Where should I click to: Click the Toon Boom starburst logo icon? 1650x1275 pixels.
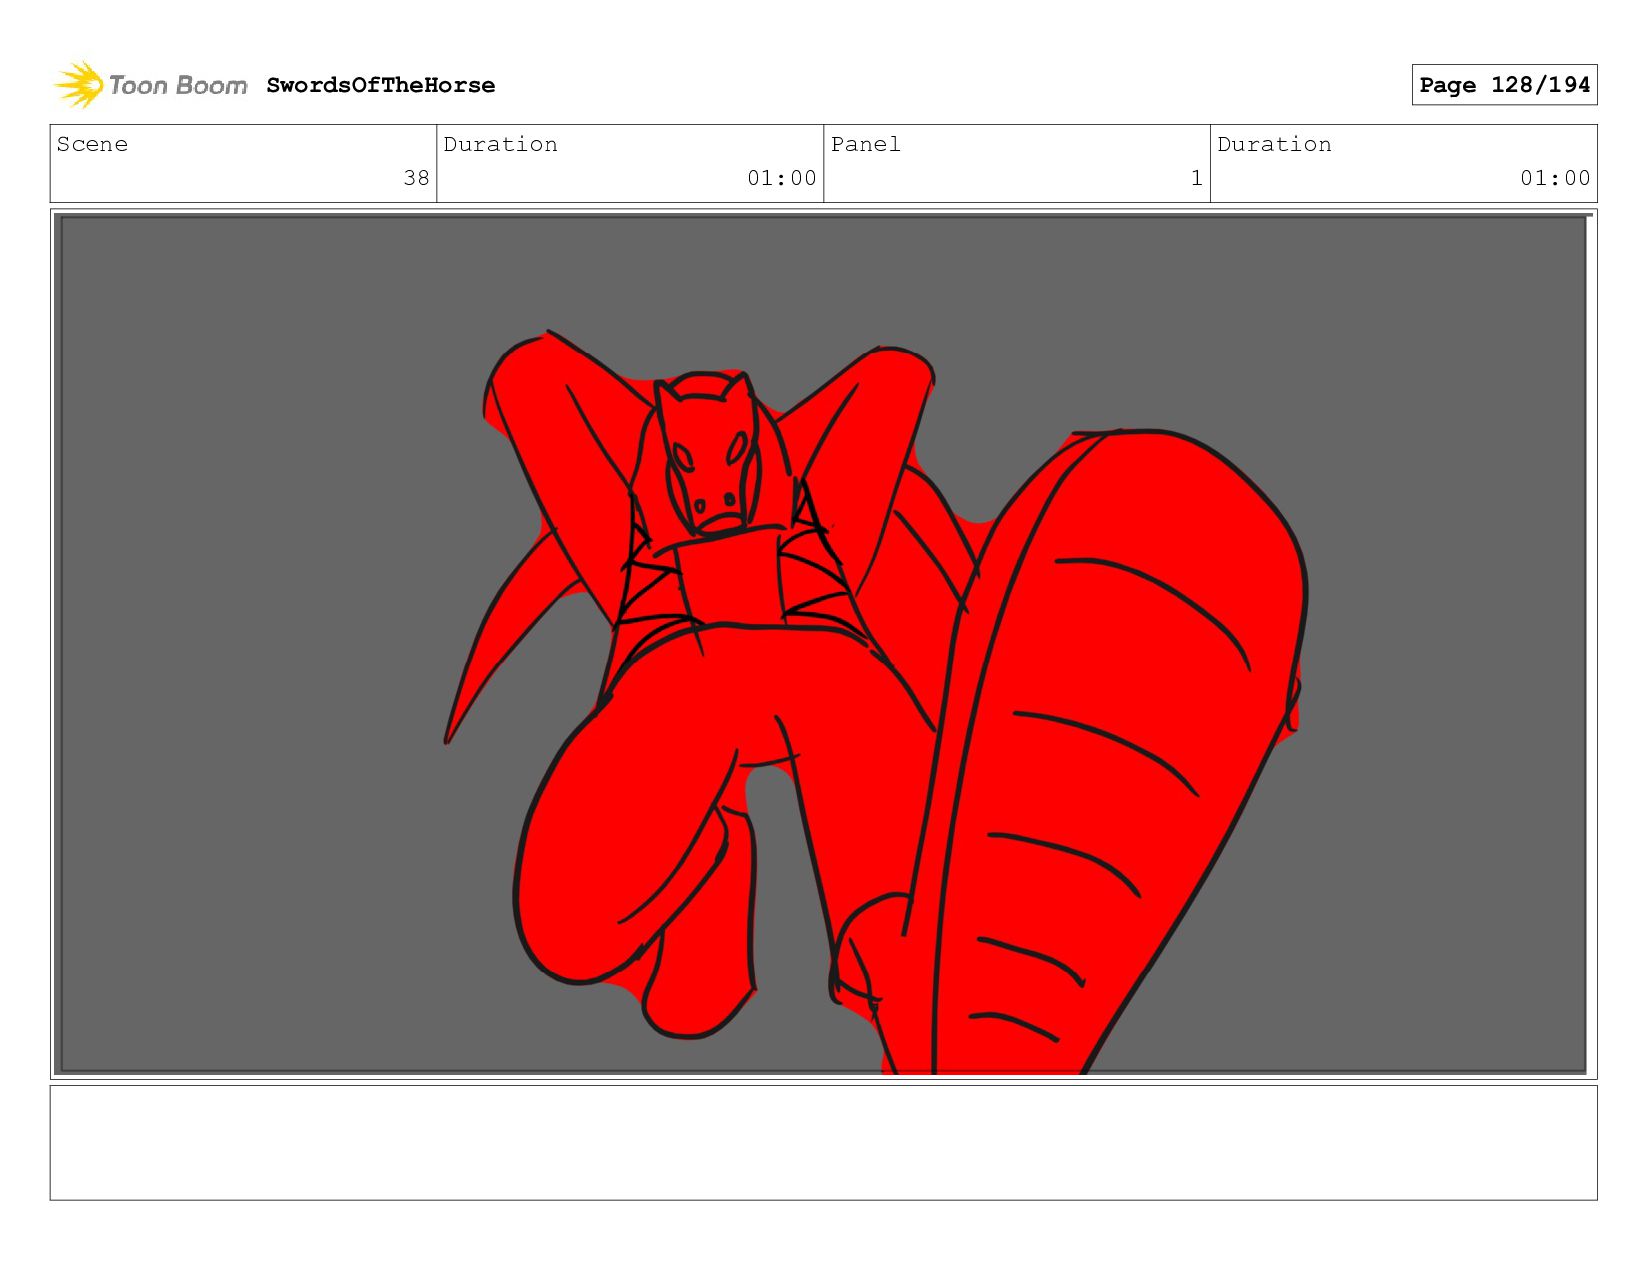(x=79, y=85)
